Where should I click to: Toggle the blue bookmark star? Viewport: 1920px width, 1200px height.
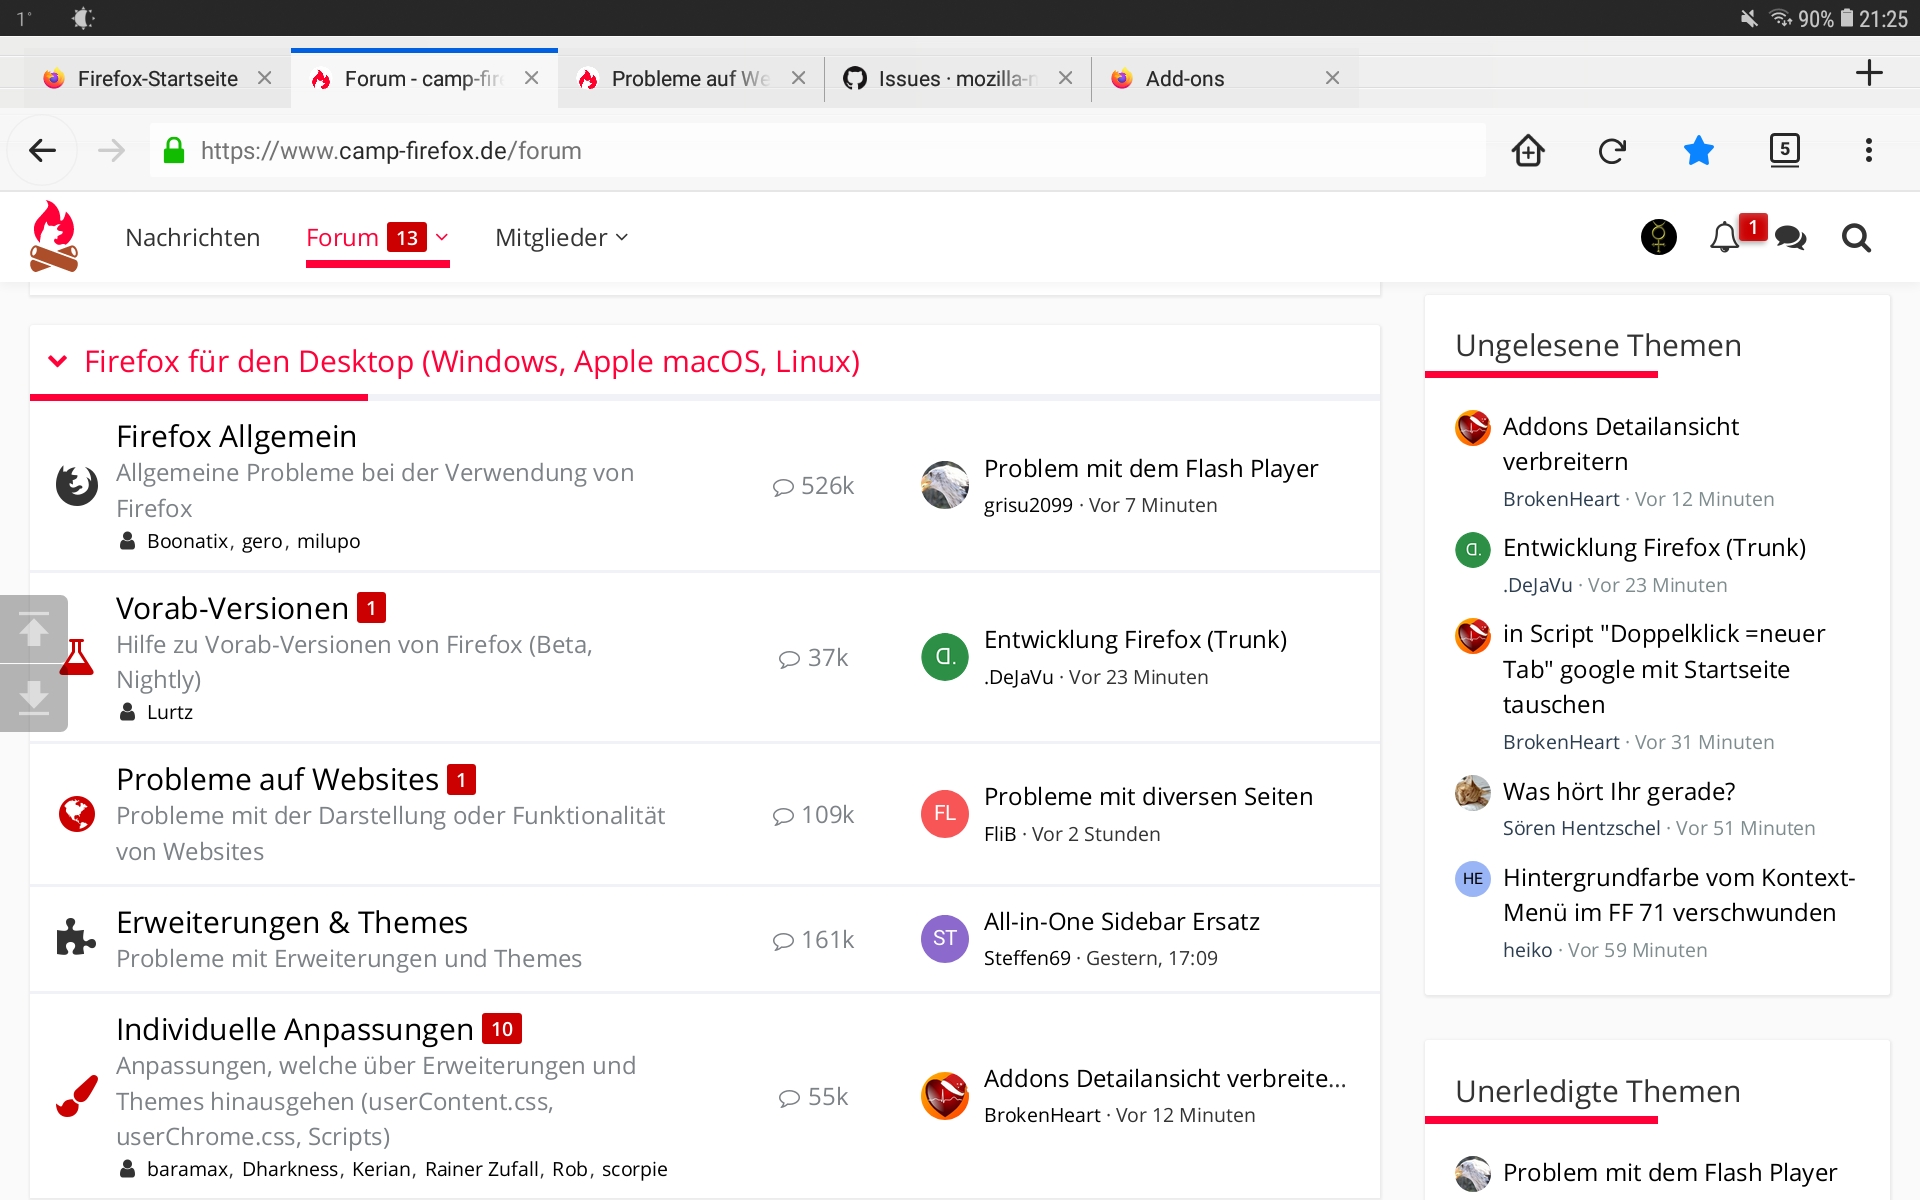coord(1698,151)
